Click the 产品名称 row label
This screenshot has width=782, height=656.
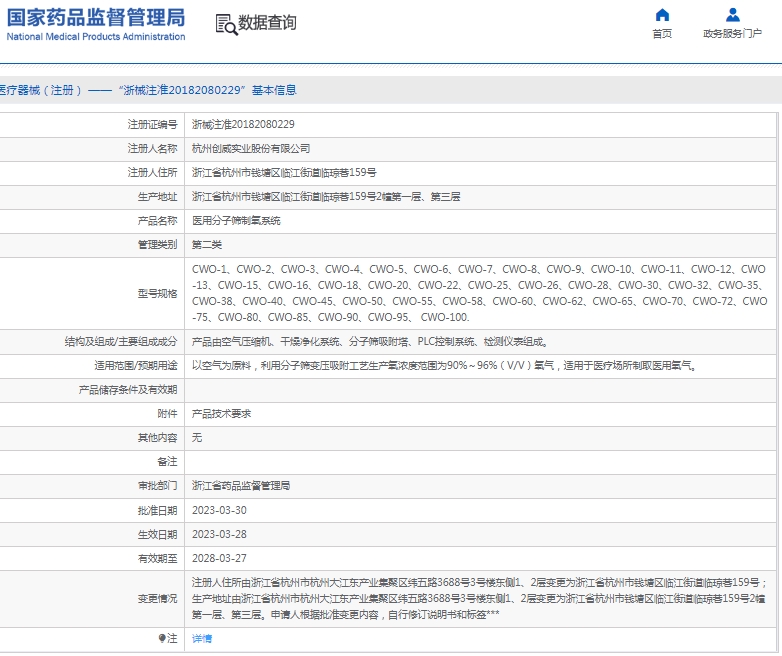click(x=157, y=220)
